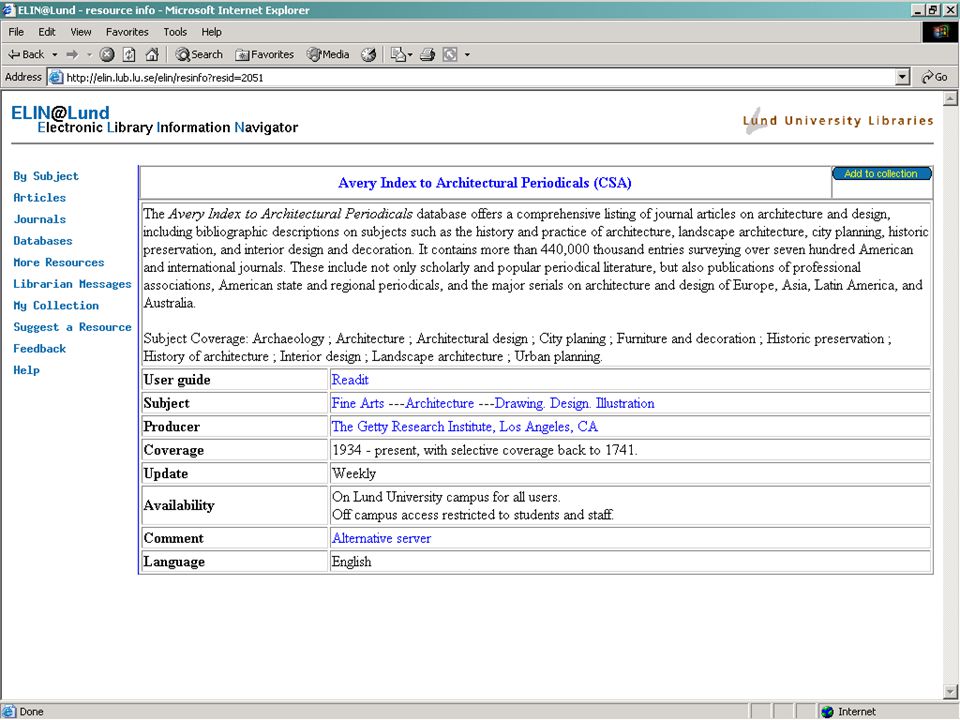This screenshot has width=960, height=720.
Task: Open the File menu
Action: pyautogui.click(x=16, y=32)
